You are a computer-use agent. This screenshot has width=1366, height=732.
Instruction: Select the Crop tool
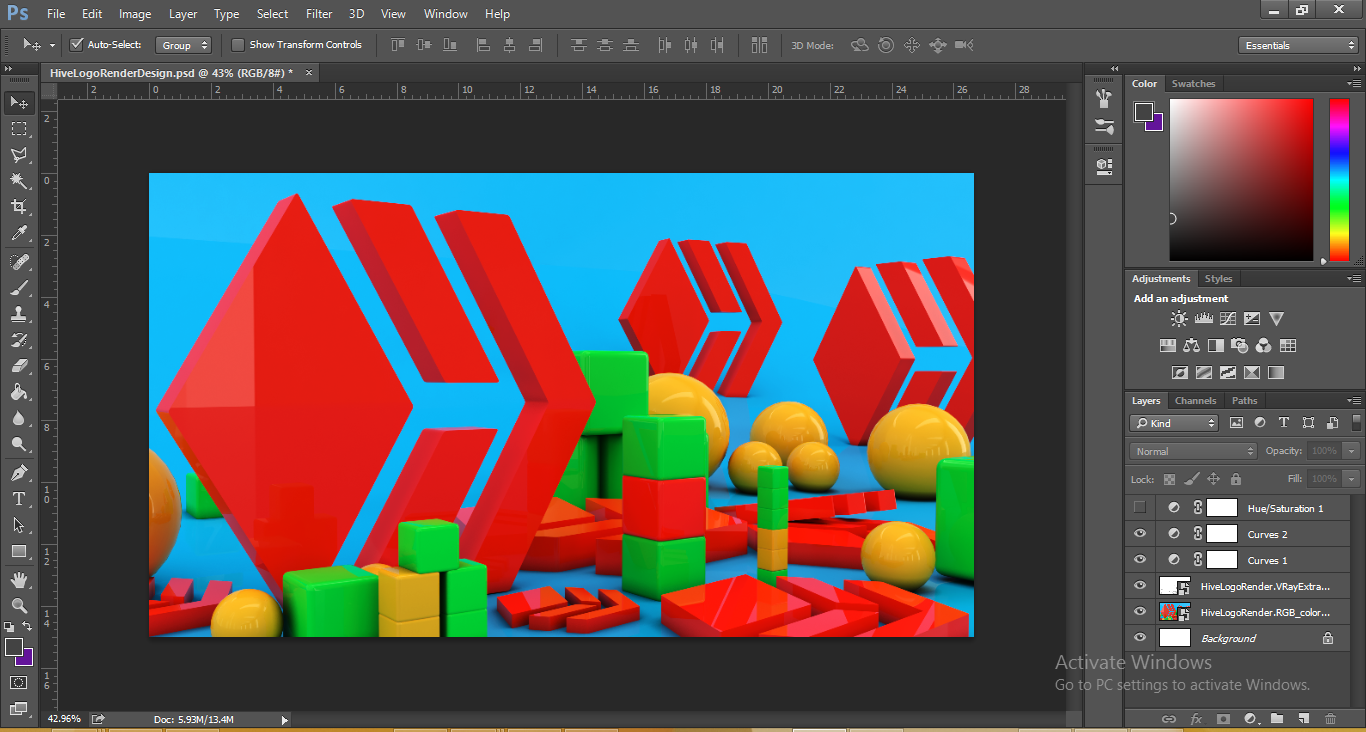tap(19, 206)
